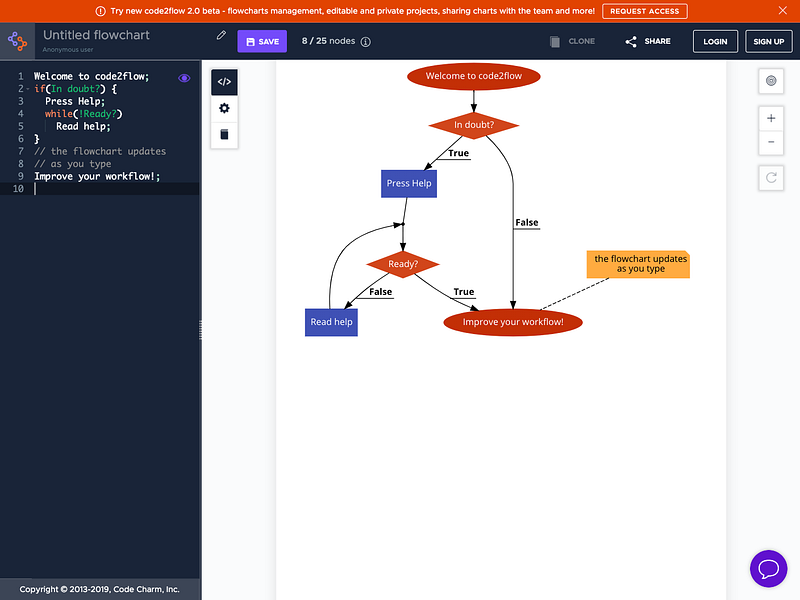This screenshot has height=600, width=800.
Task: Click the Save button
Action: pos(262,42)
